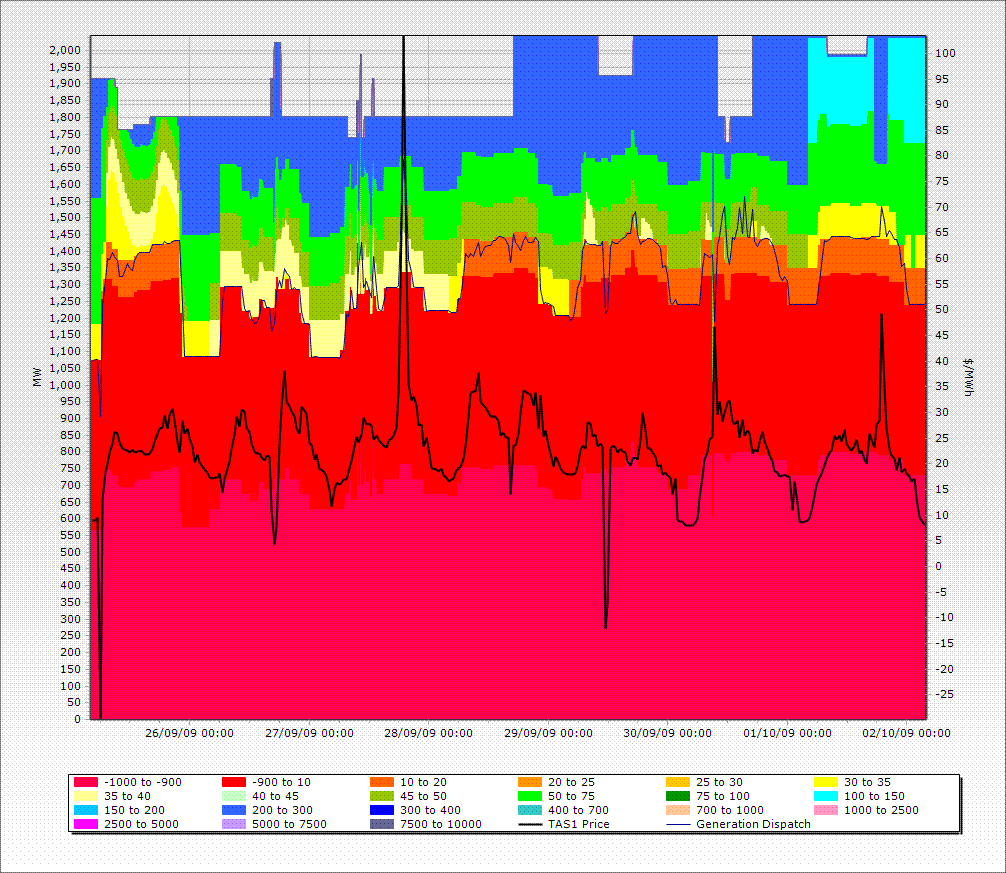Click the '2,000' MW axis value
The width and height of the screenshot is (1006, 873).
tap(65, 50)
